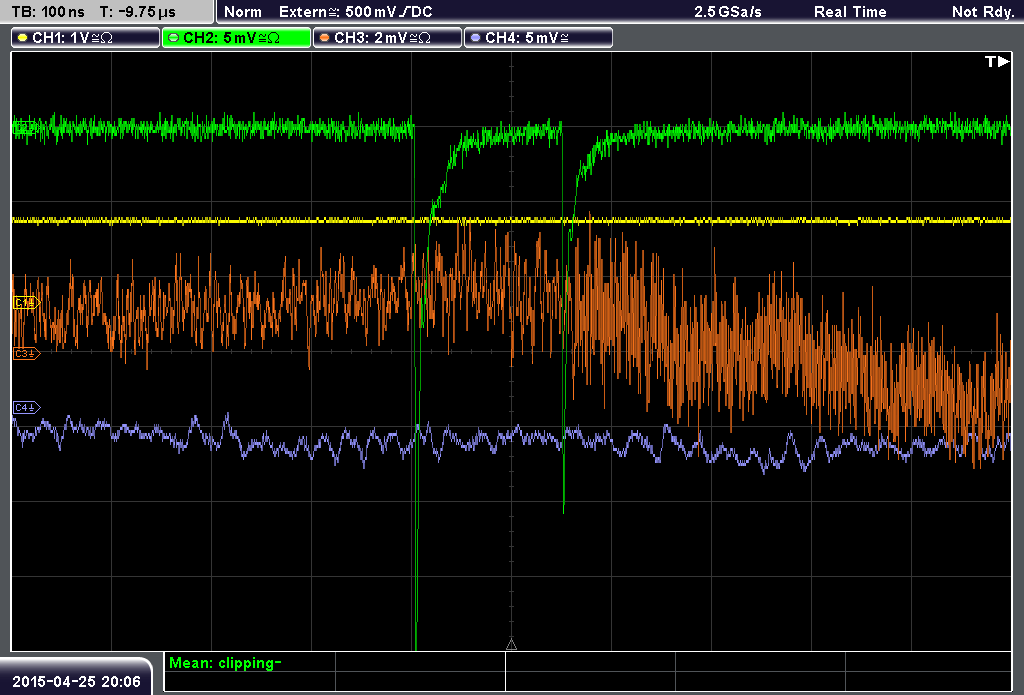1024x695 pixels.
Task: Click the Norm trigger mode label
Action: click(243, 12)
